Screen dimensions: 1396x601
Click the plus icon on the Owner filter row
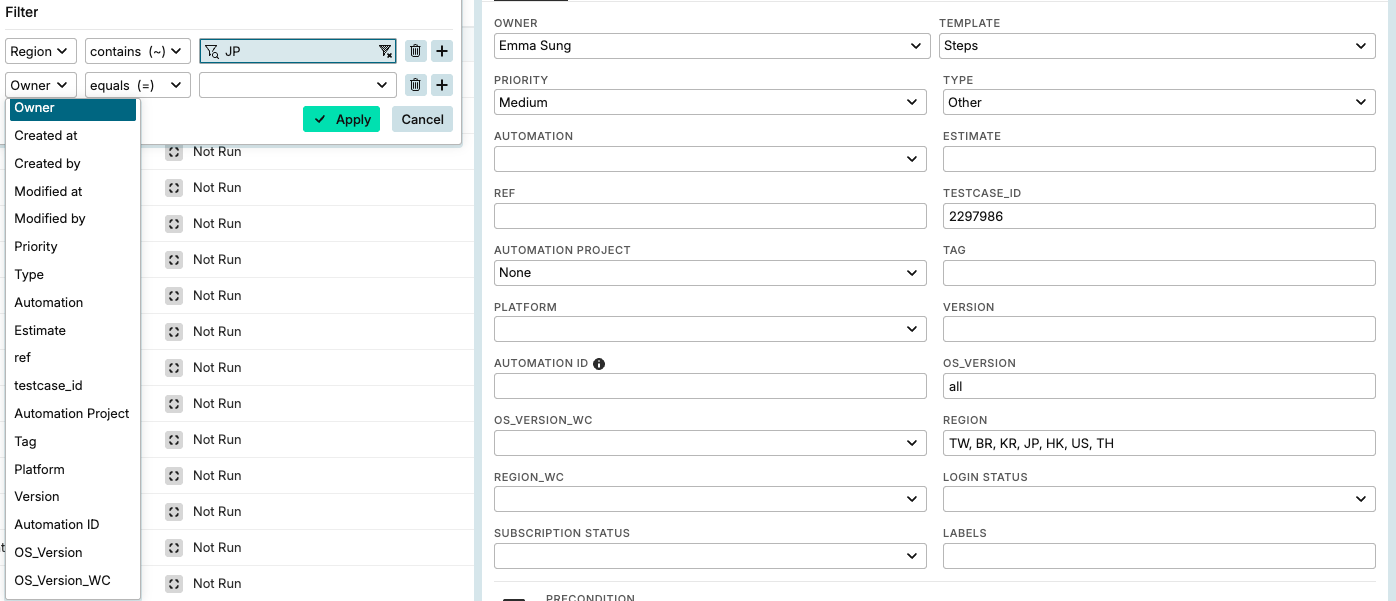442,85
